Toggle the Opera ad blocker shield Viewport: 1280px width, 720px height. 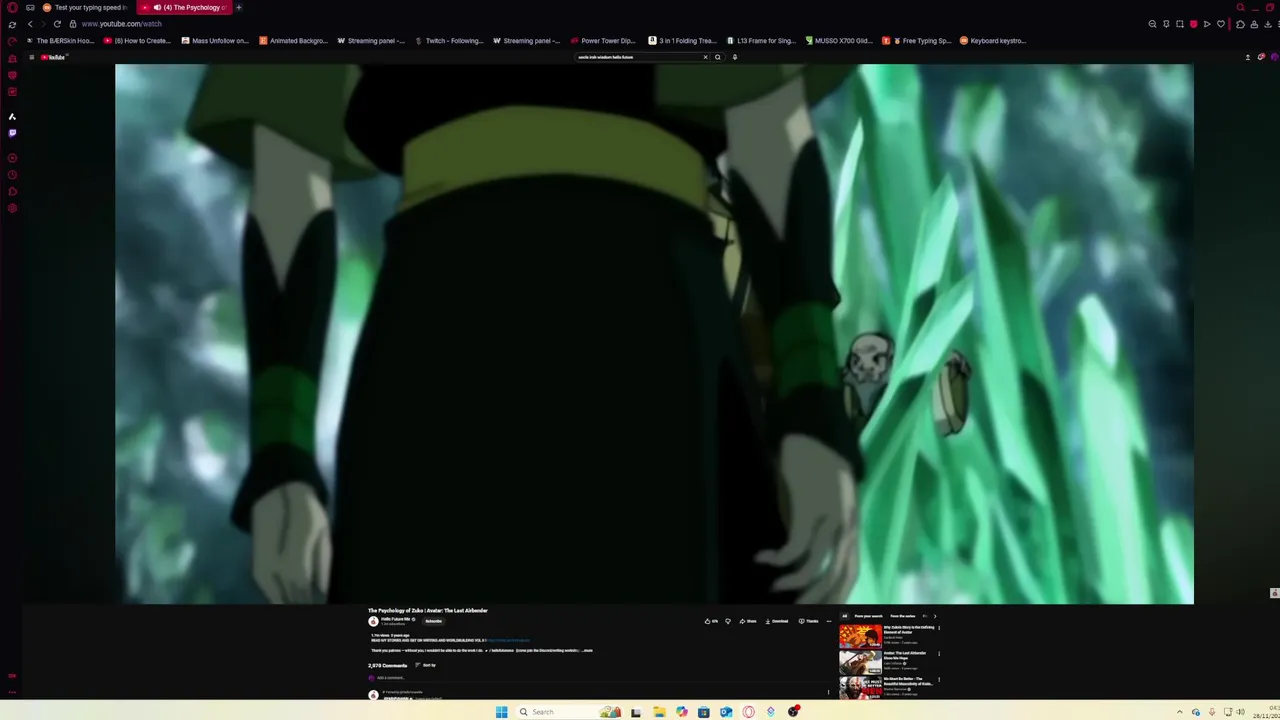click(1193, 24)
